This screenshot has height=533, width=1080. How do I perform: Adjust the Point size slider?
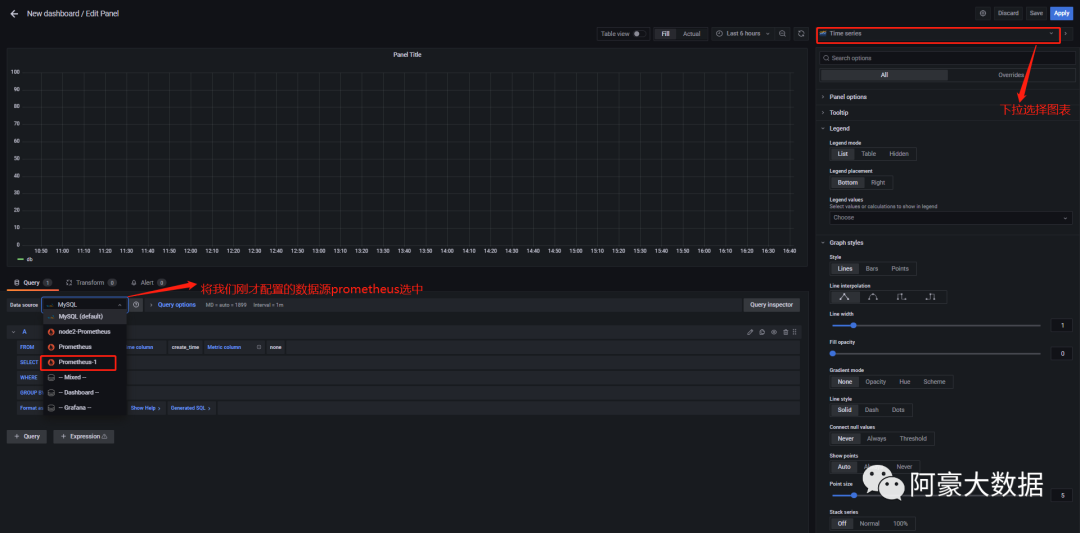pos(937,495)
